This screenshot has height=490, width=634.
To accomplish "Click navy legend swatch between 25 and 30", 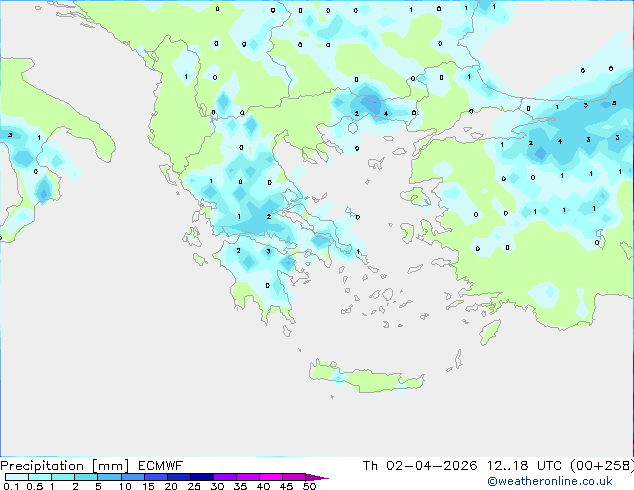I will [201, 477].
